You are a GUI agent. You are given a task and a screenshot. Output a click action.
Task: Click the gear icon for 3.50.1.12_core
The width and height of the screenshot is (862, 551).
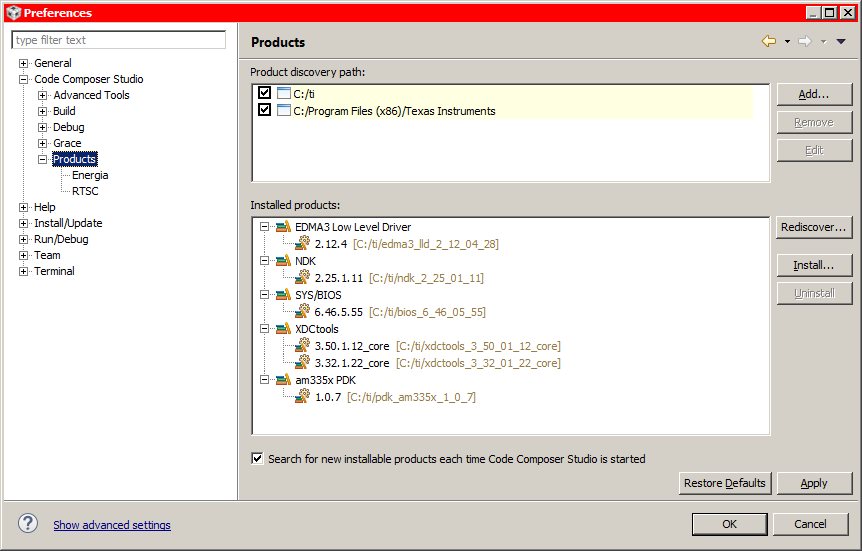pos(302,345)
